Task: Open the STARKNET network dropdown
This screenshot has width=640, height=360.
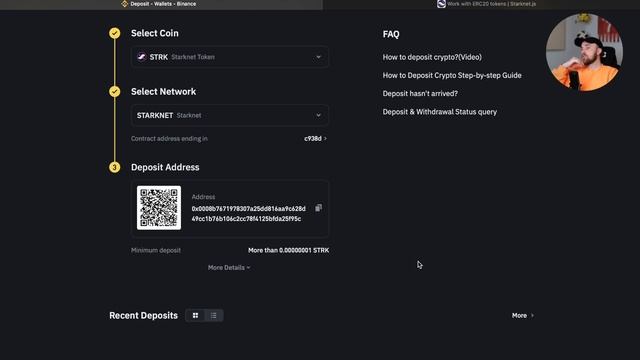Action: [x=230, y=116]
